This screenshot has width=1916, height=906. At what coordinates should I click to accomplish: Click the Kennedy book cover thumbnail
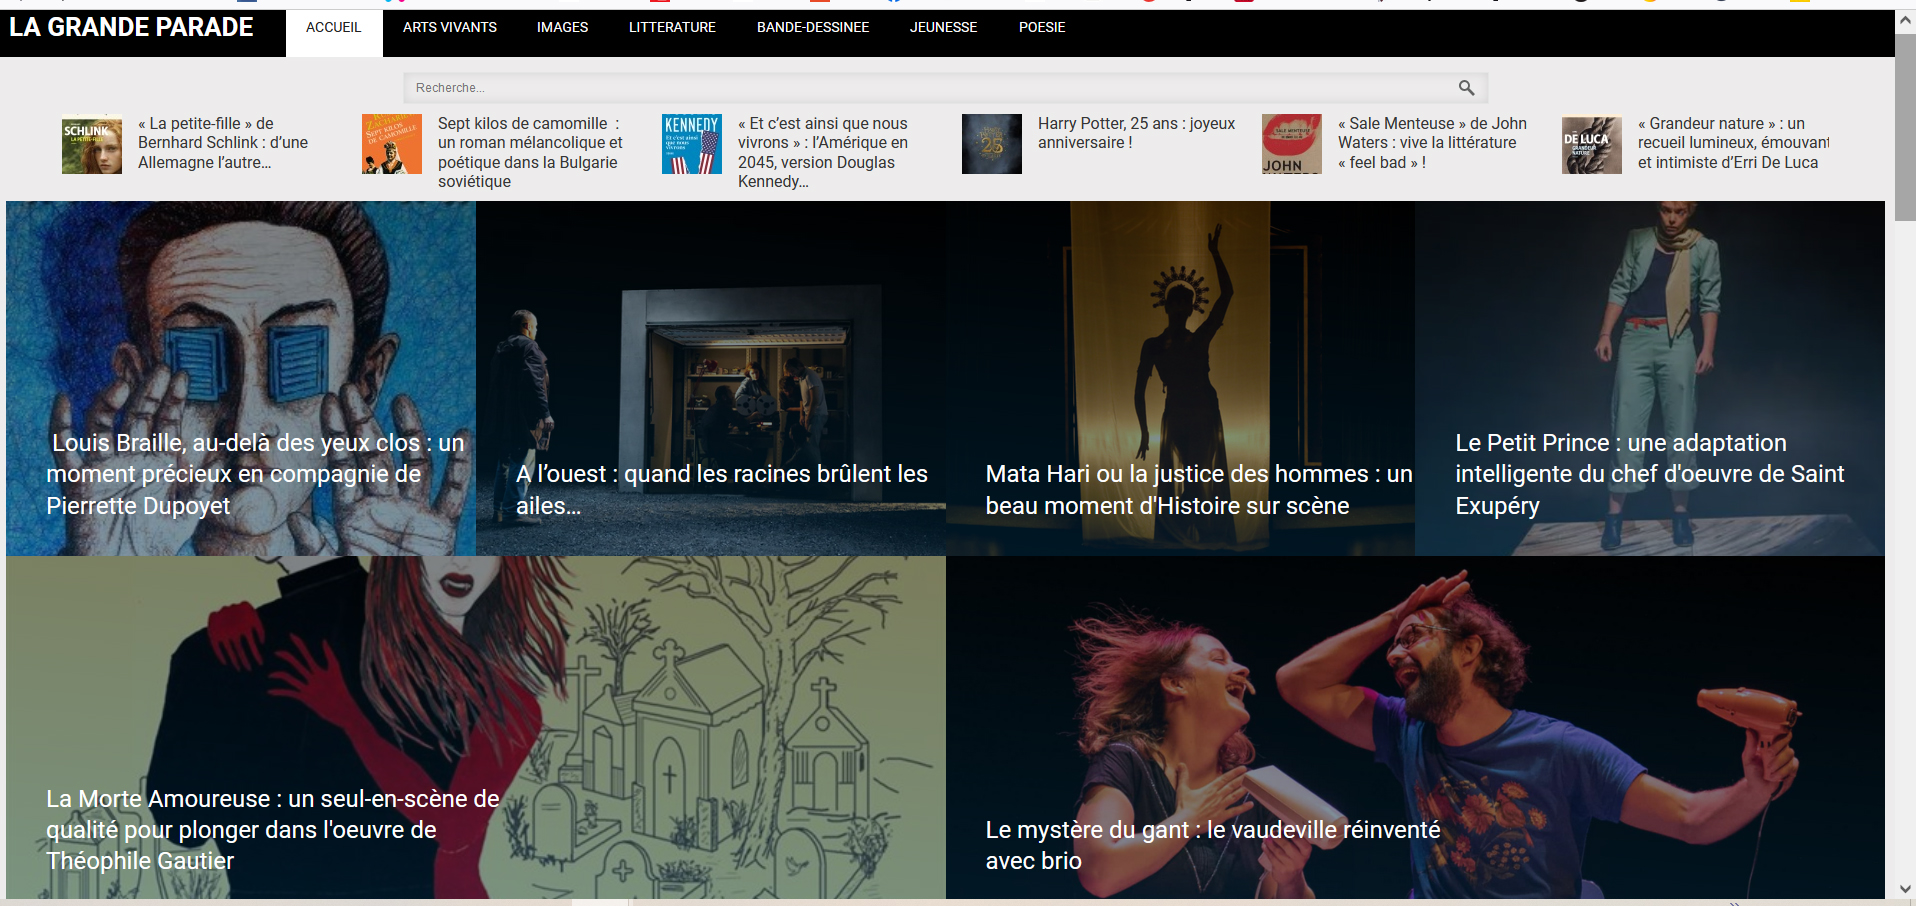tap(691, 144)
